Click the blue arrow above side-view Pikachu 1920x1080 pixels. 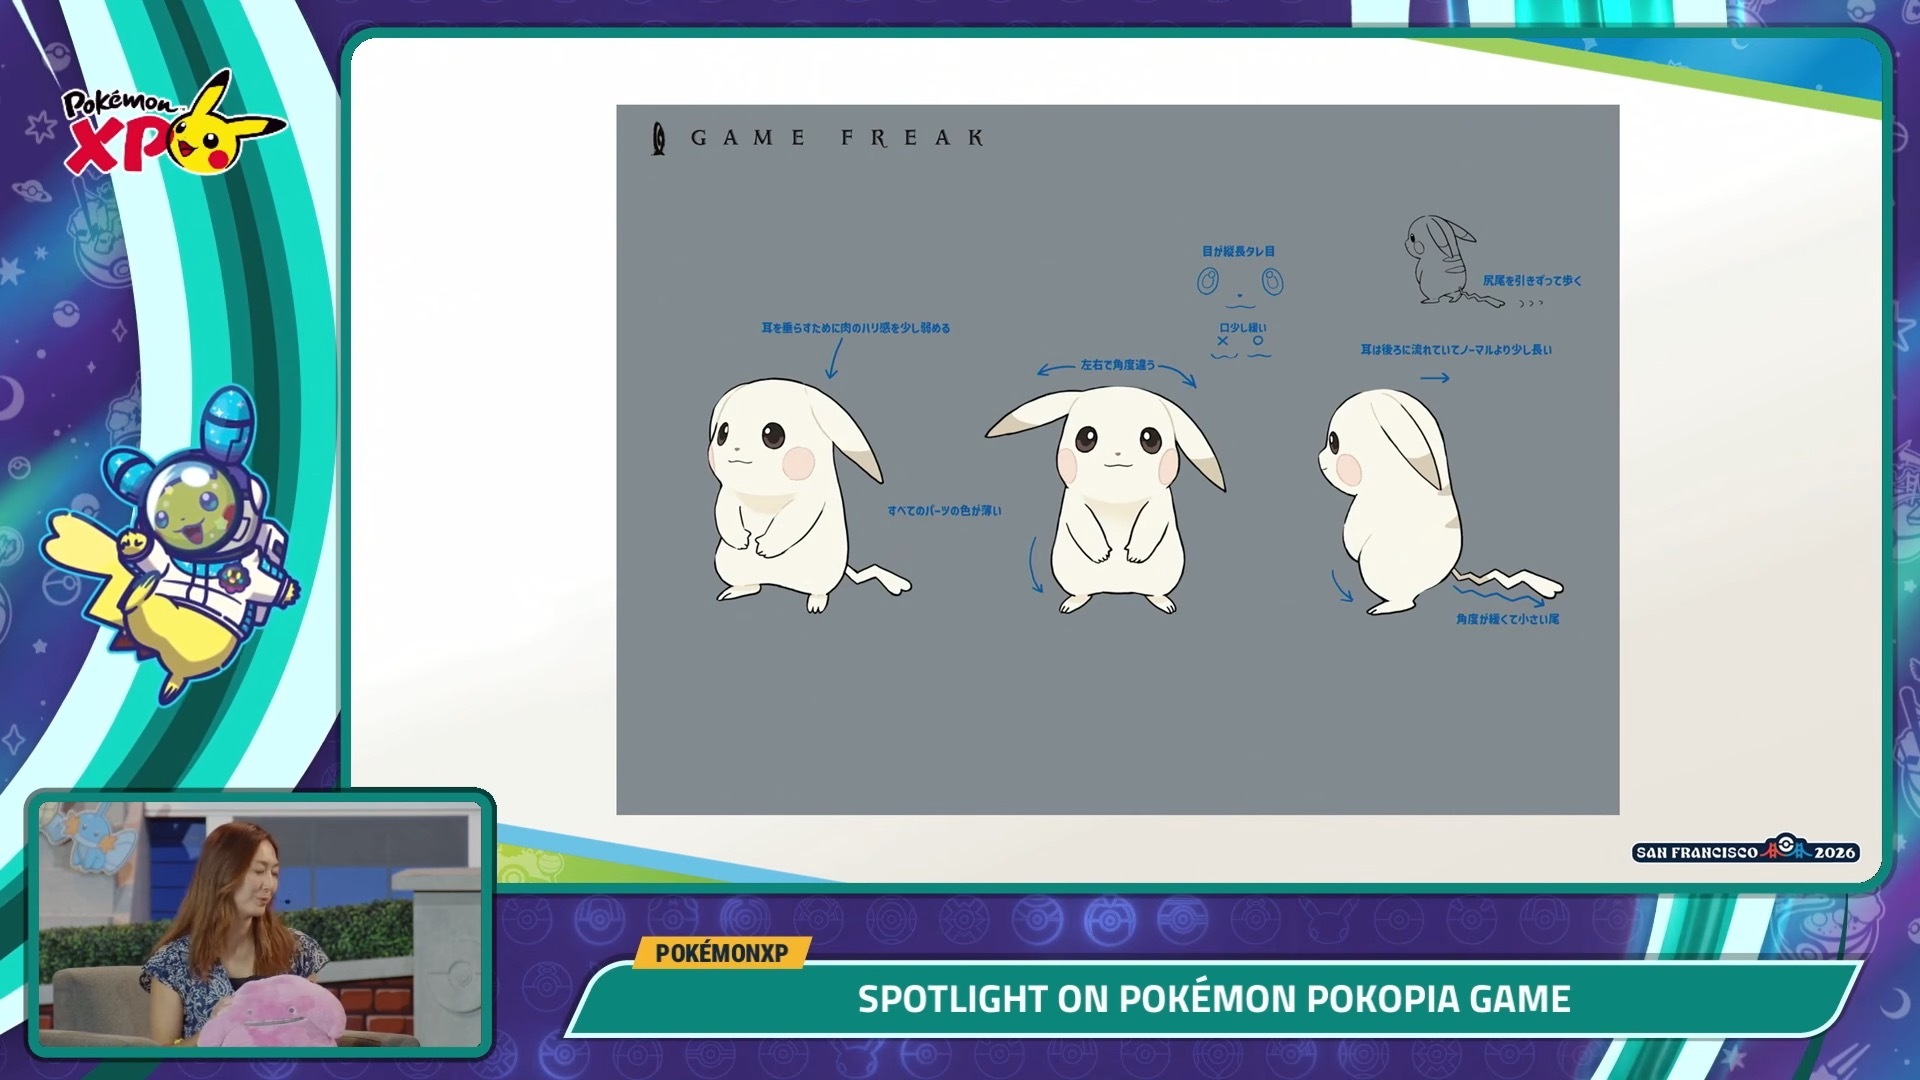click(x=1434, y=378)
